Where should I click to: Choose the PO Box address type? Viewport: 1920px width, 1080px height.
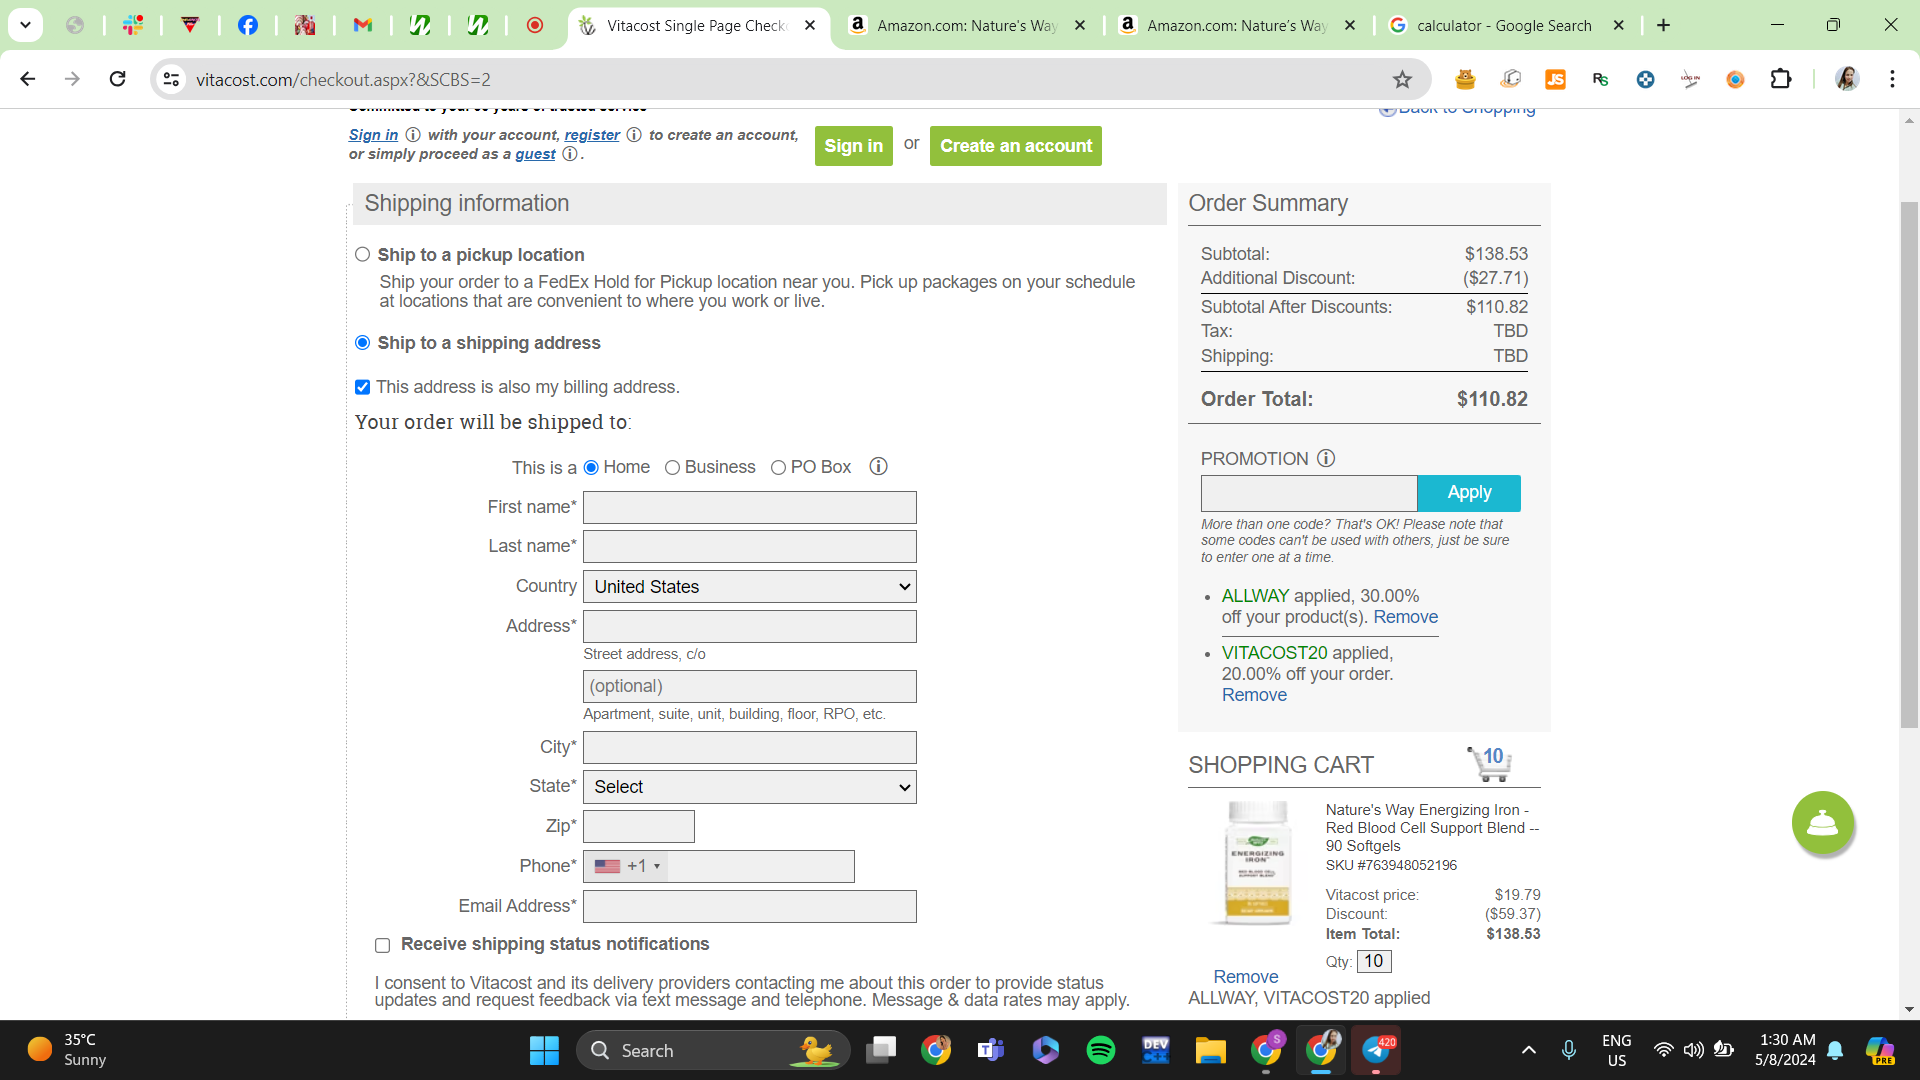(x=778, y=467)
